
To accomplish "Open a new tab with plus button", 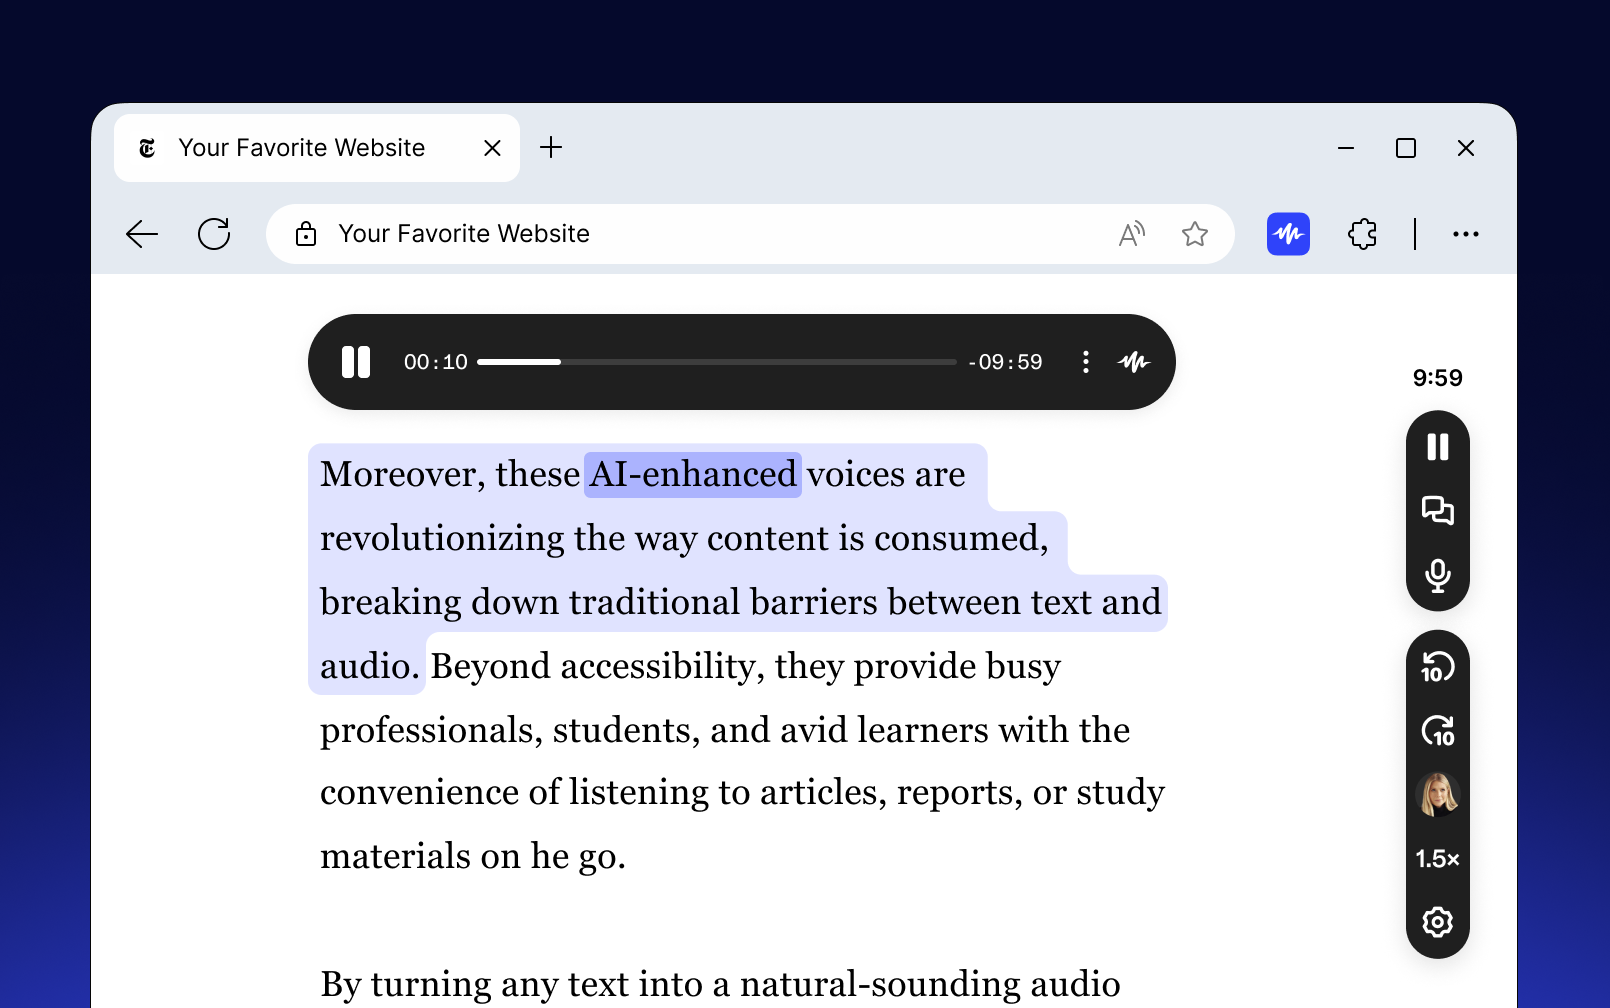I will [551, 148].
